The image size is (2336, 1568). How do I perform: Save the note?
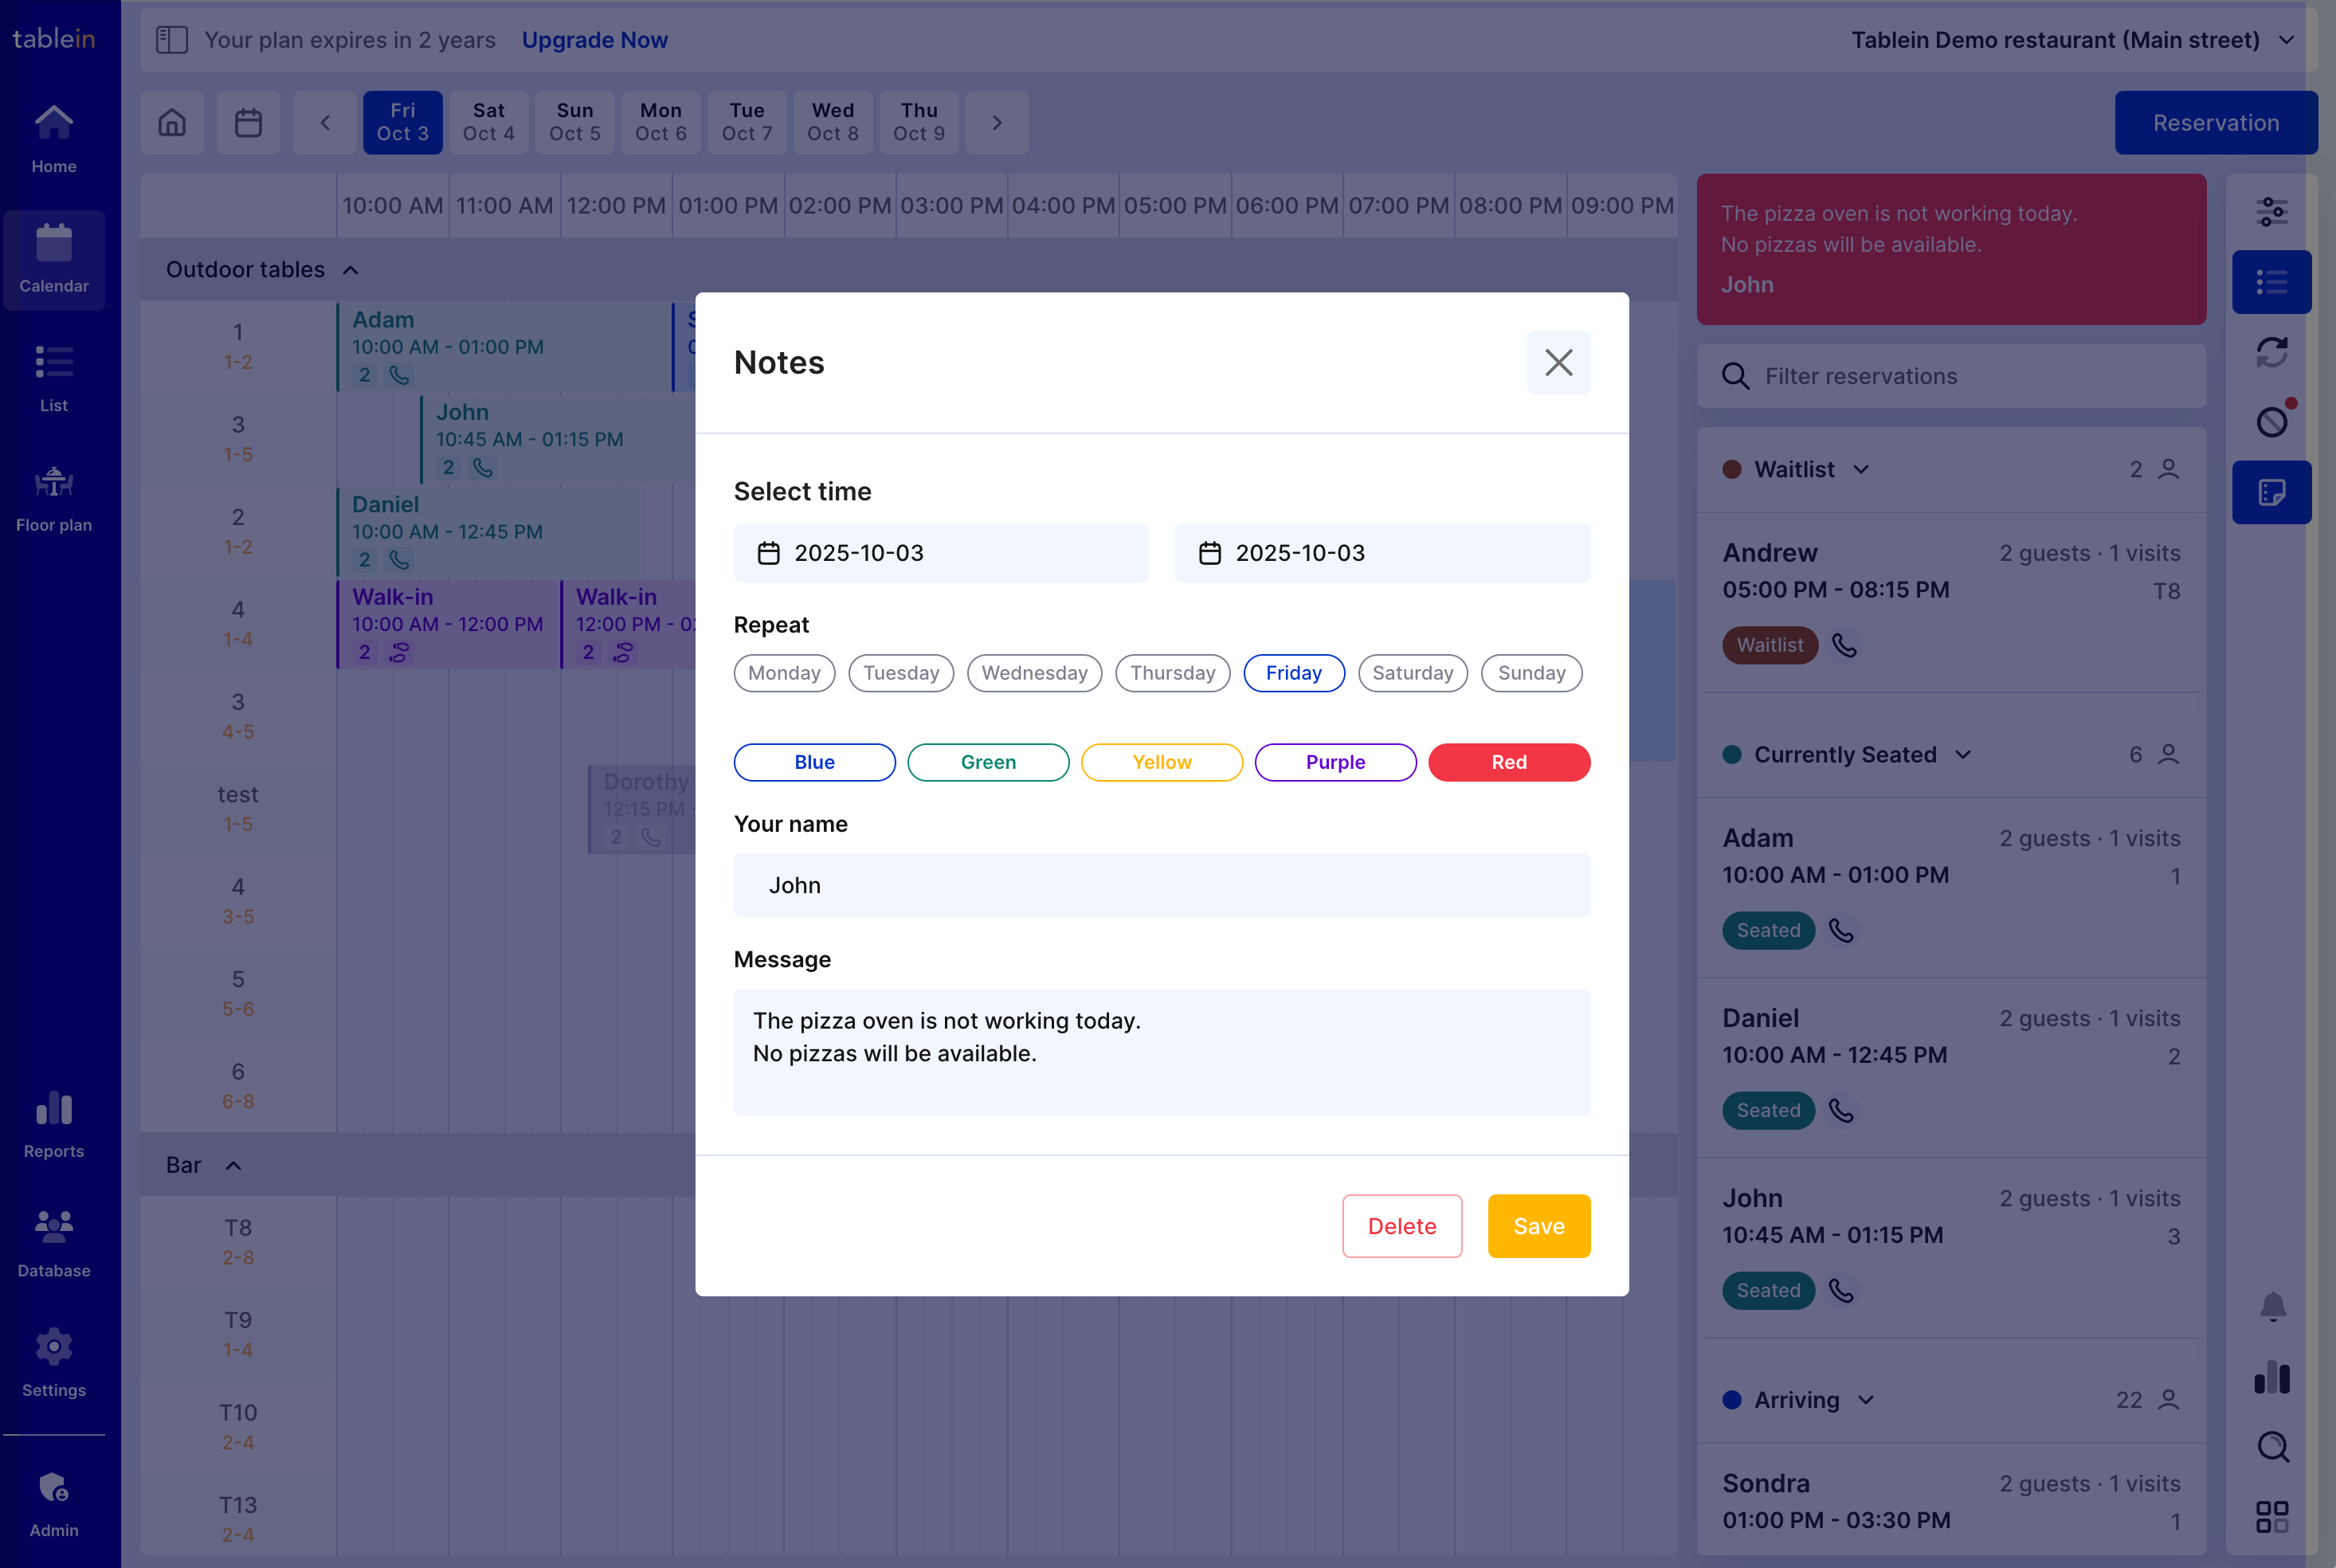(x=1538, y=1226)
